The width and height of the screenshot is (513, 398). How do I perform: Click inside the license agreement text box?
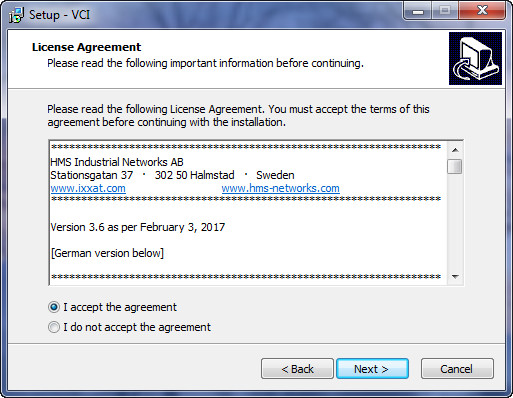[248, 213]
